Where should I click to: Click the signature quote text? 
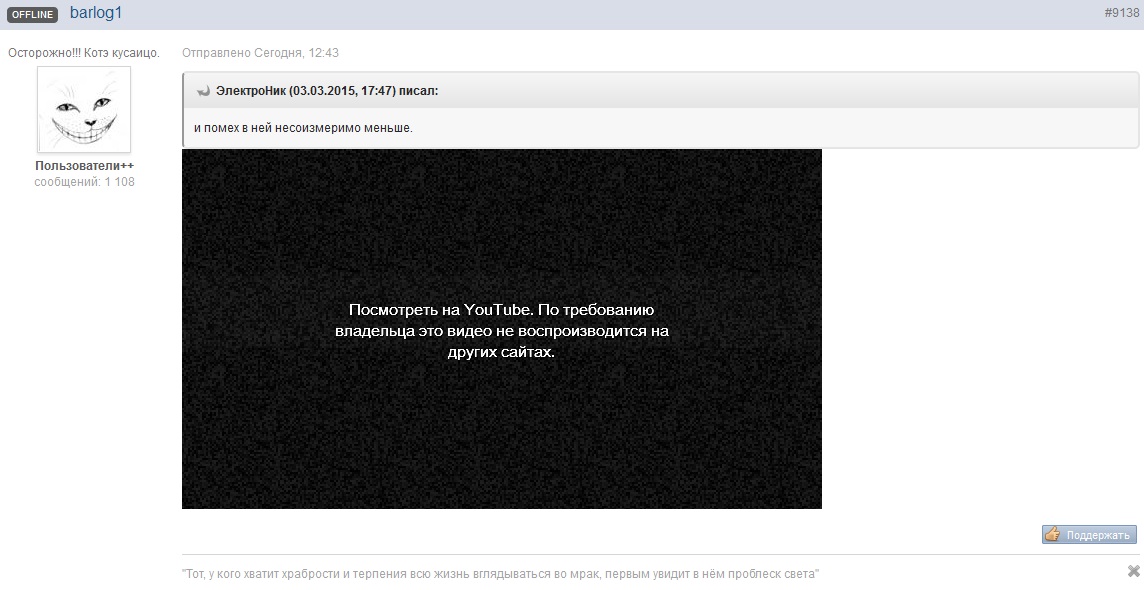(500, 574)
